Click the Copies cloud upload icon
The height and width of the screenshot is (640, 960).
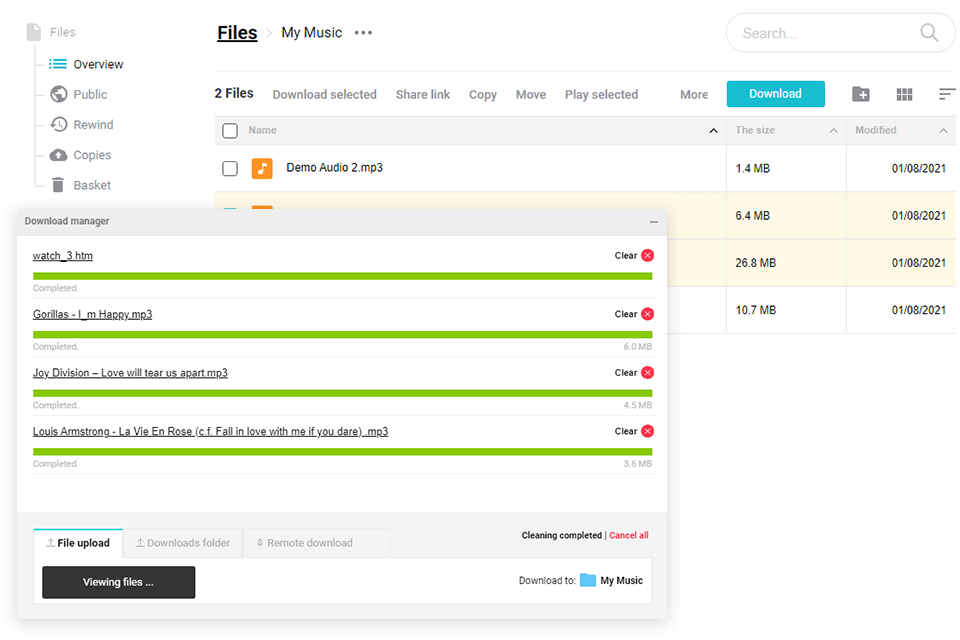click(58, 155)
